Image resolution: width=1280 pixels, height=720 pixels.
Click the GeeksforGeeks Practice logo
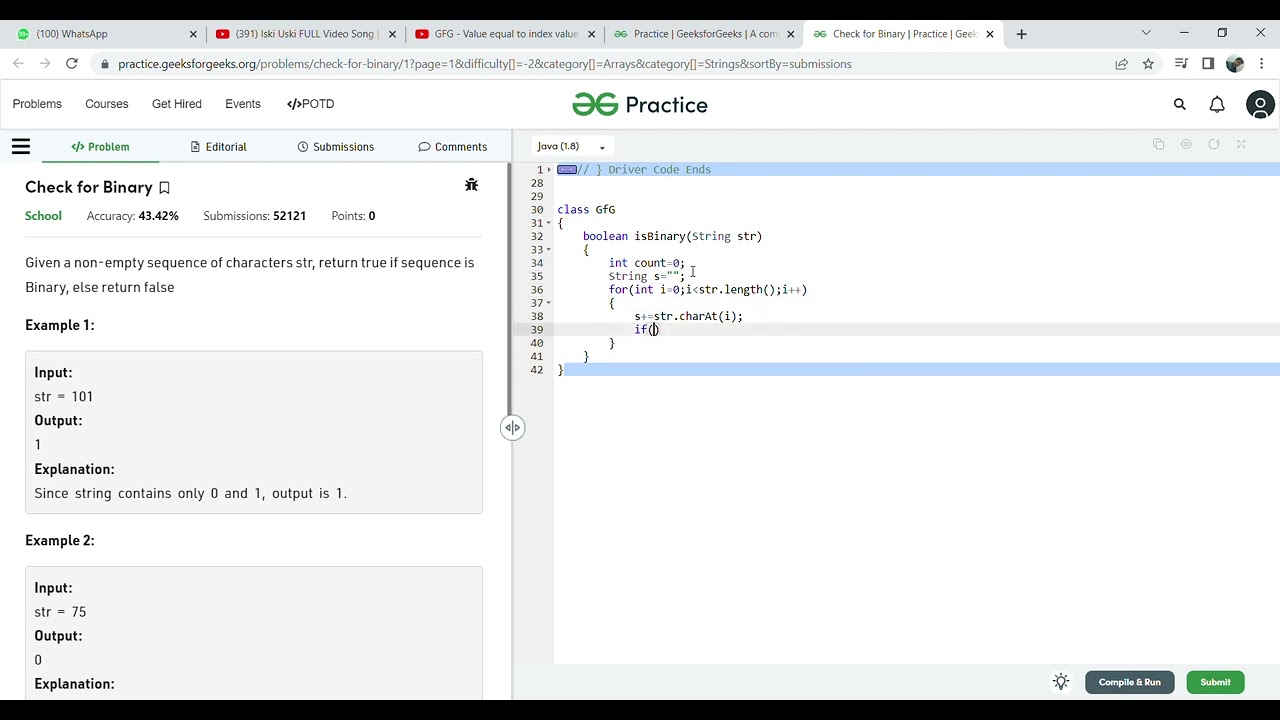coord(640,104)
